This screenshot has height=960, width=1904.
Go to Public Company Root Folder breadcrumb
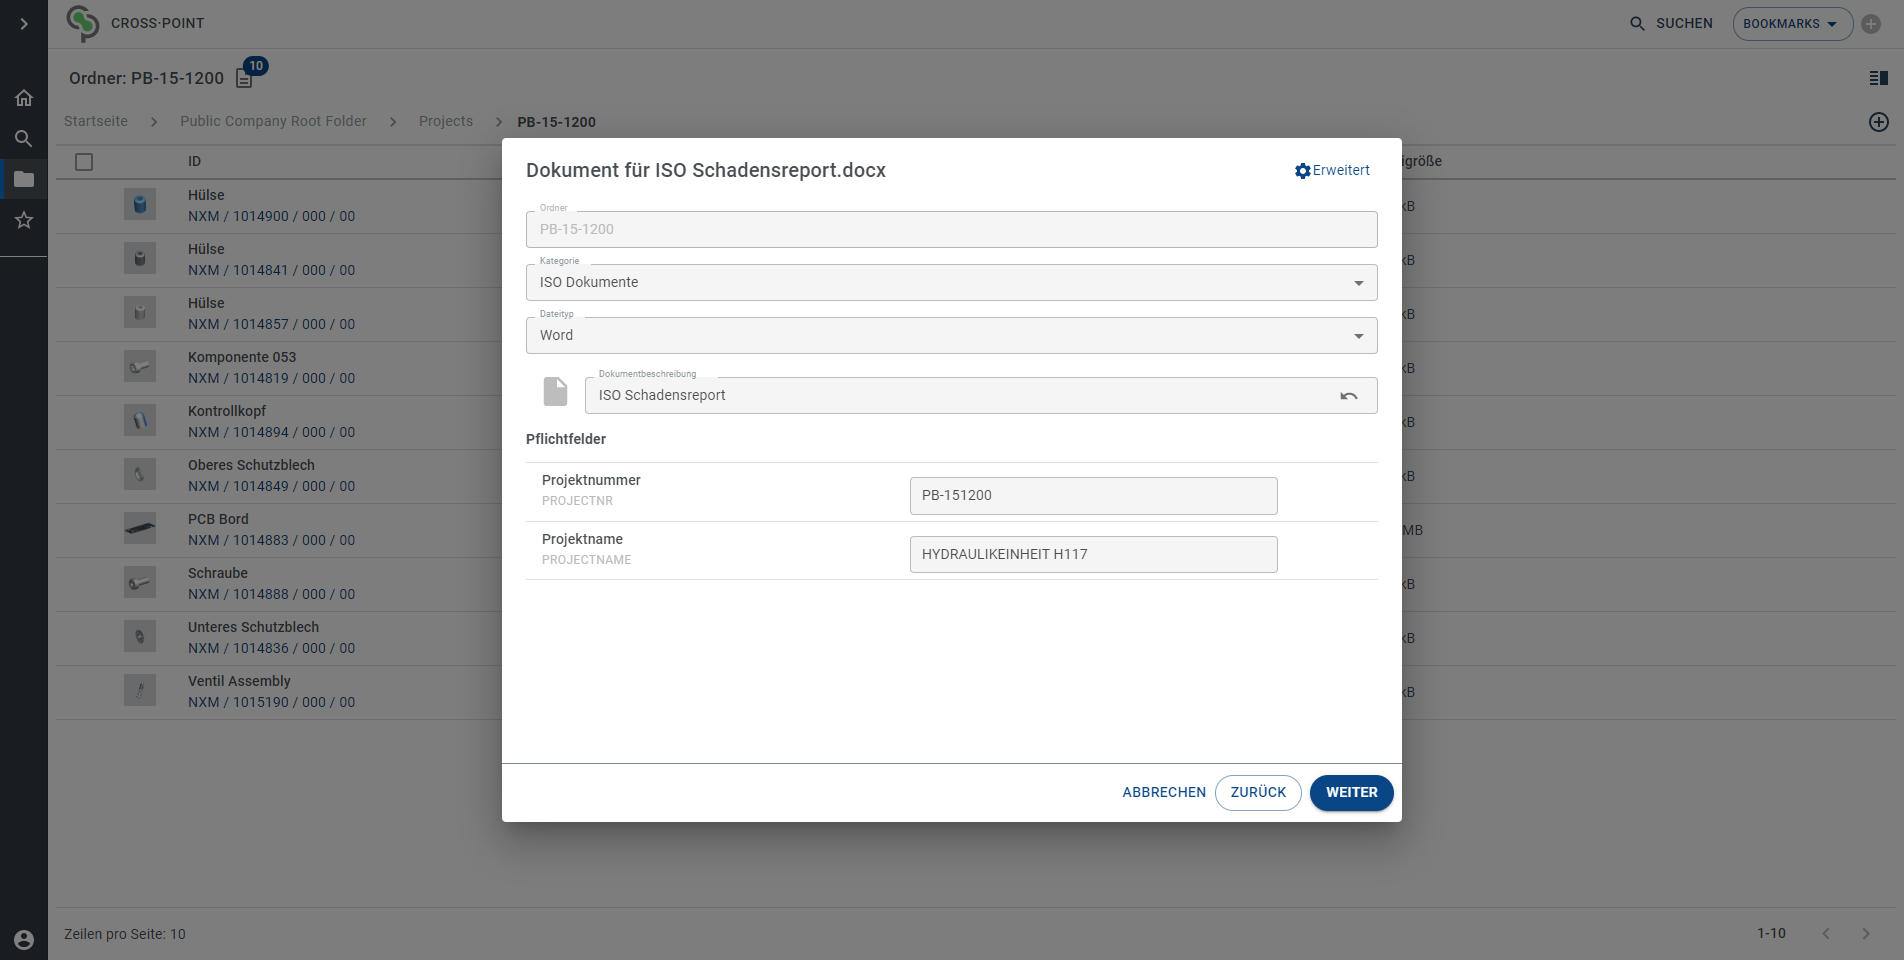coord(273,121)
